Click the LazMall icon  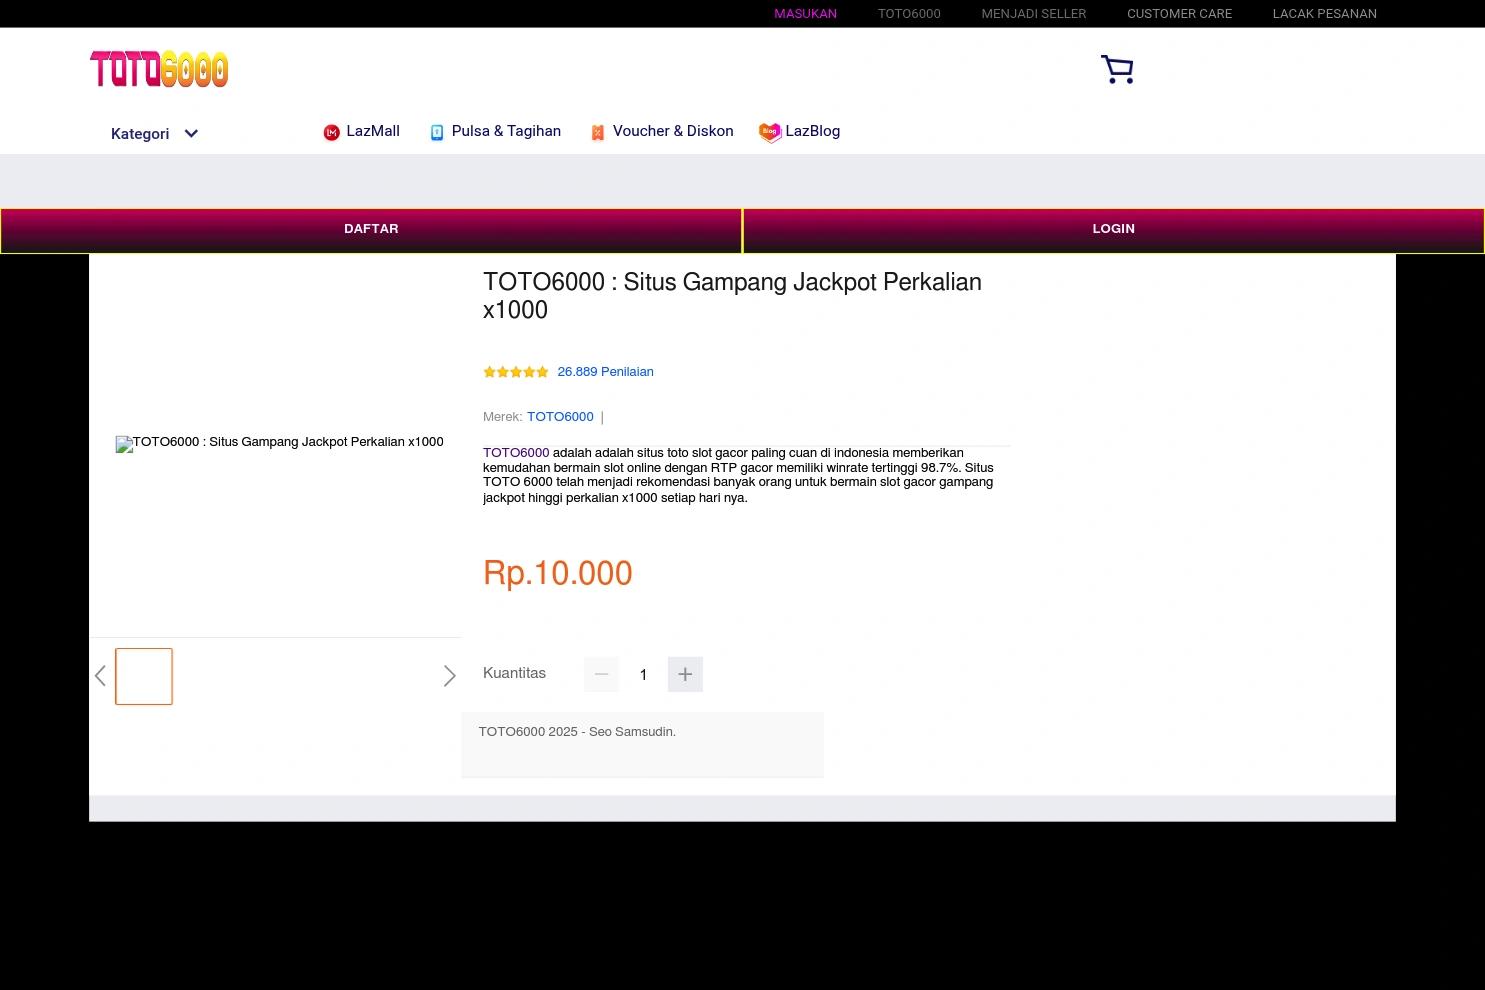pyautogui.click(x=331, y=133)
